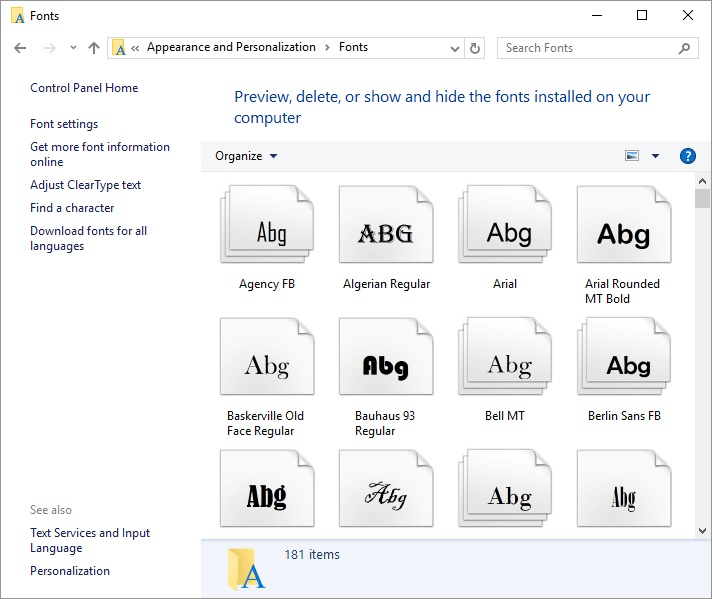
Task: Click inside the Search Fonts field
Action: (x=598, y=48)
